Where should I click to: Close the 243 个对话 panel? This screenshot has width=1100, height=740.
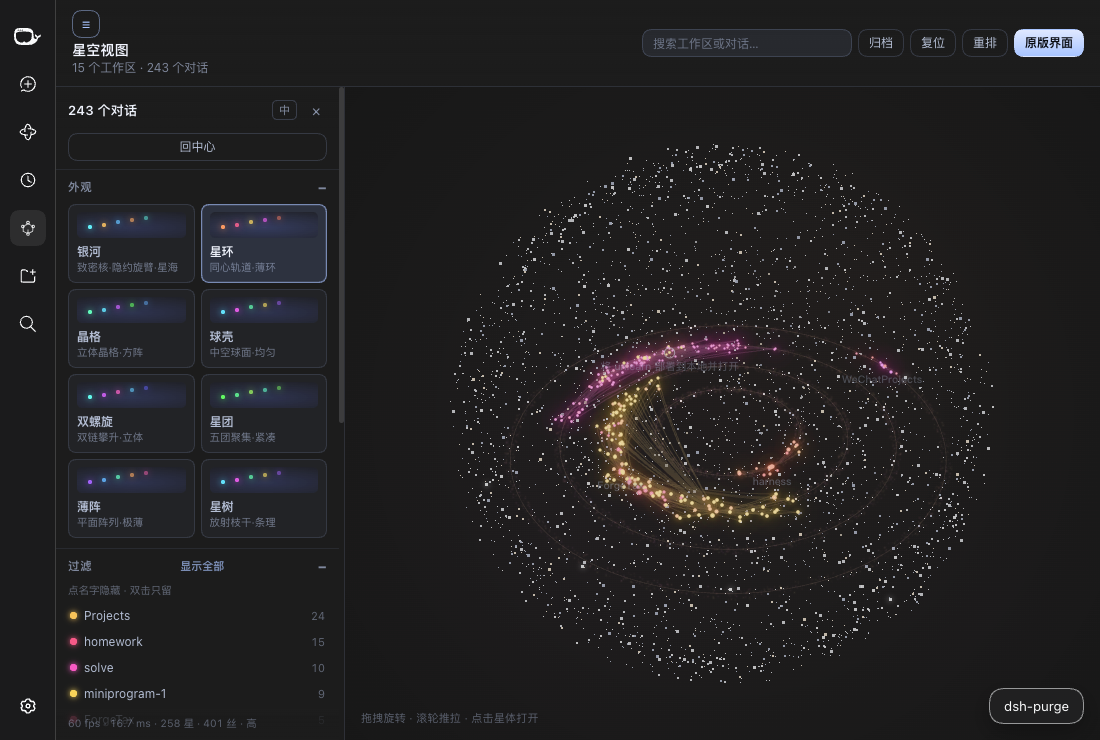(316, 112)
